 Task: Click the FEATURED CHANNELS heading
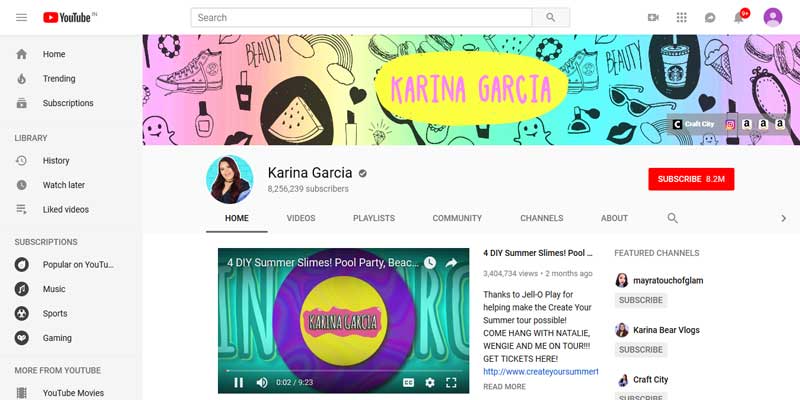[x=657, y=253]
